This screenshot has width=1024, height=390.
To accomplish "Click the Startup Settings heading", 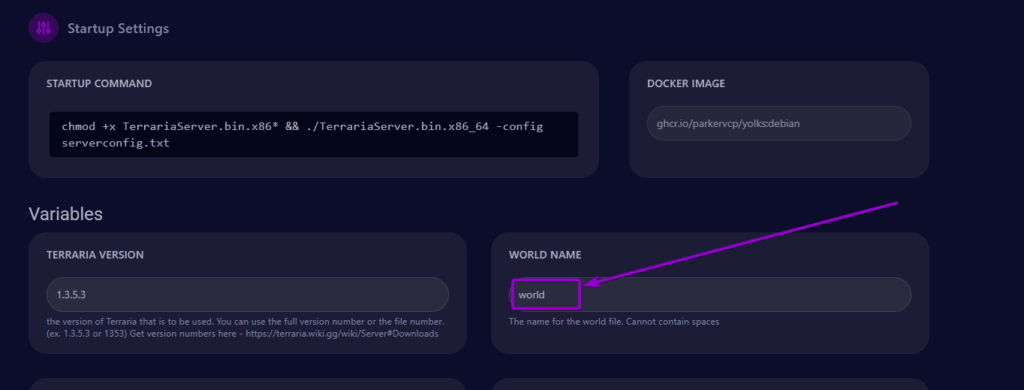I will [x=118, y=29].
